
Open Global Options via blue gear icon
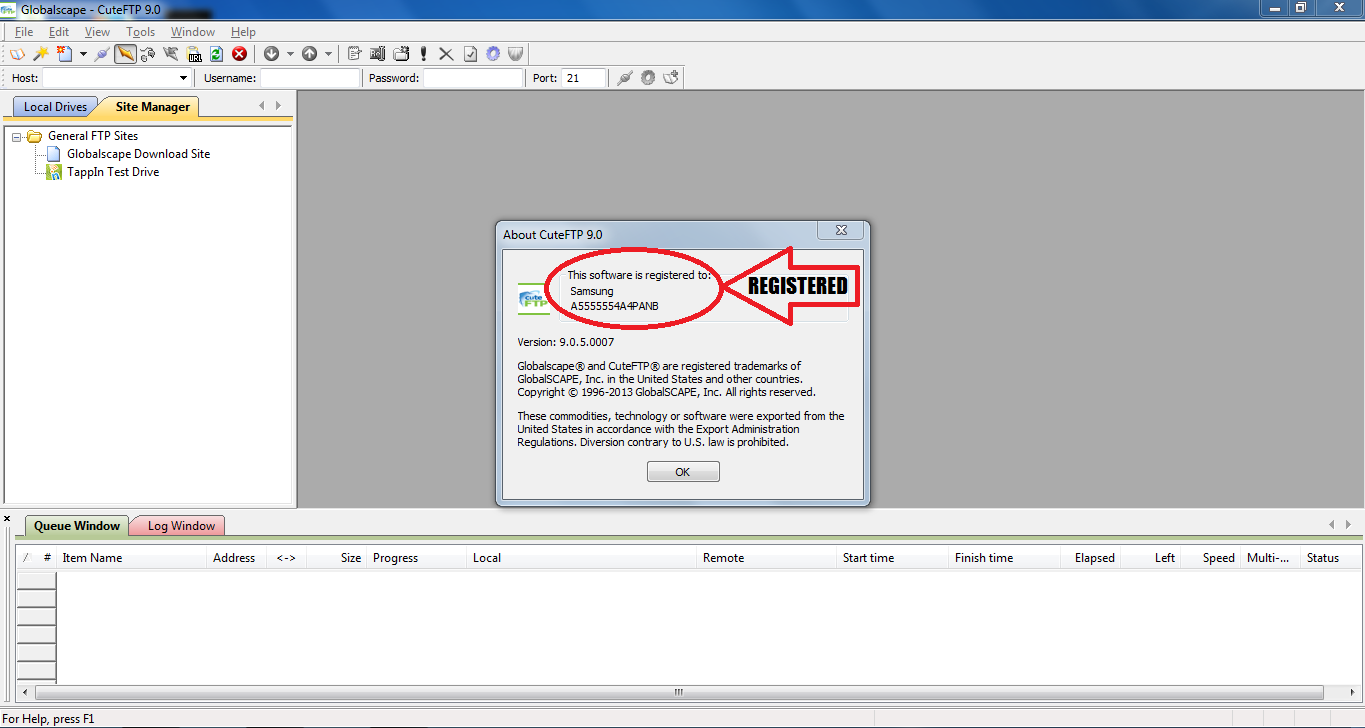493,54
